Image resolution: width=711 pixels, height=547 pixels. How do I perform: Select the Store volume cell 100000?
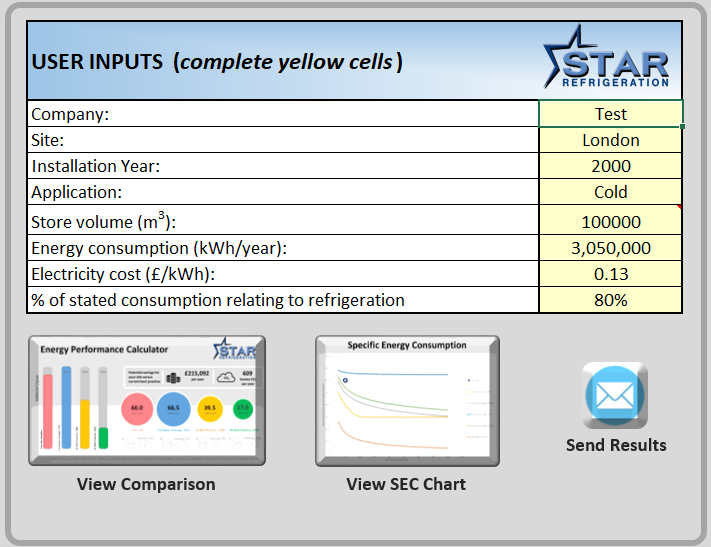click(x=610, y=220)
